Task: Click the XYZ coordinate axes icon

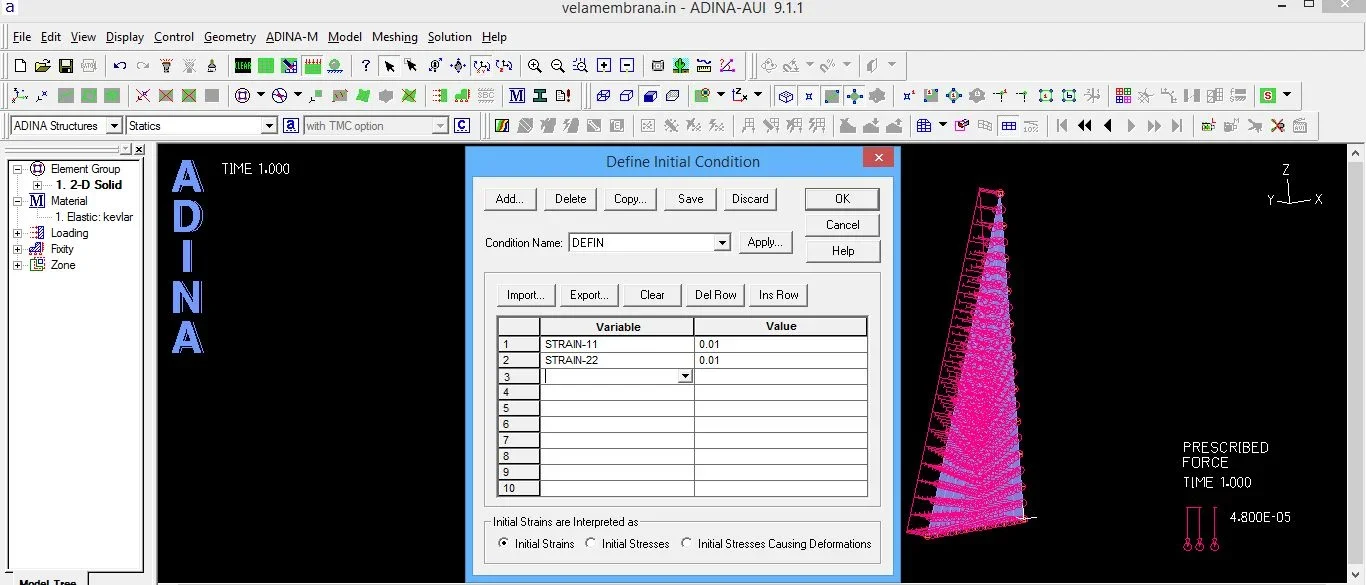Action: pos(20,96)
